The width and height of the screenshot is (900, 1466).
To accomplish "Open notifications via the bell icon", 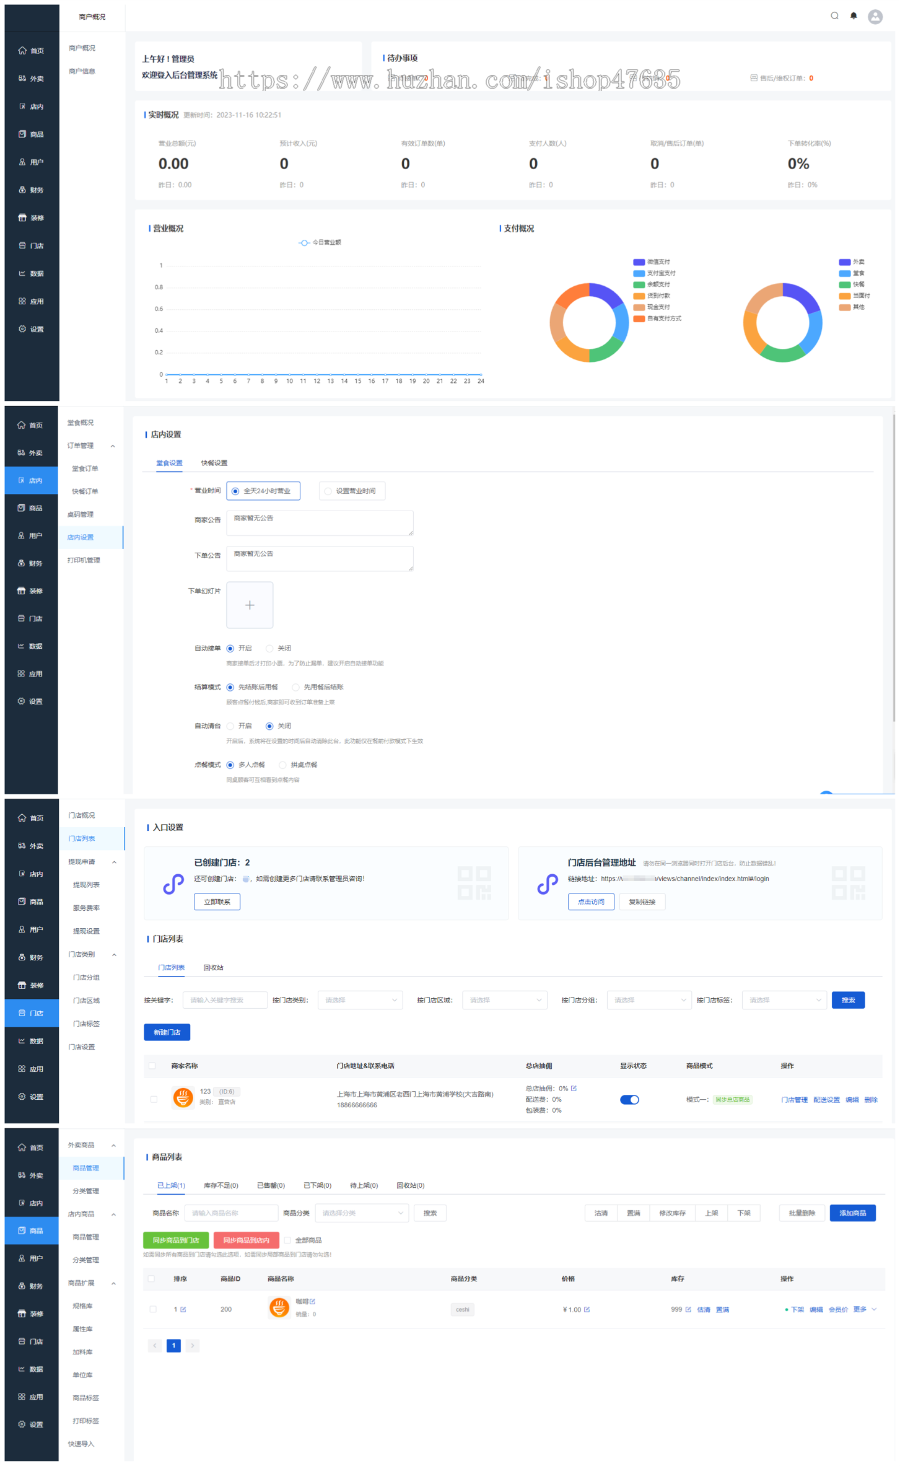I will pos(853,16).
